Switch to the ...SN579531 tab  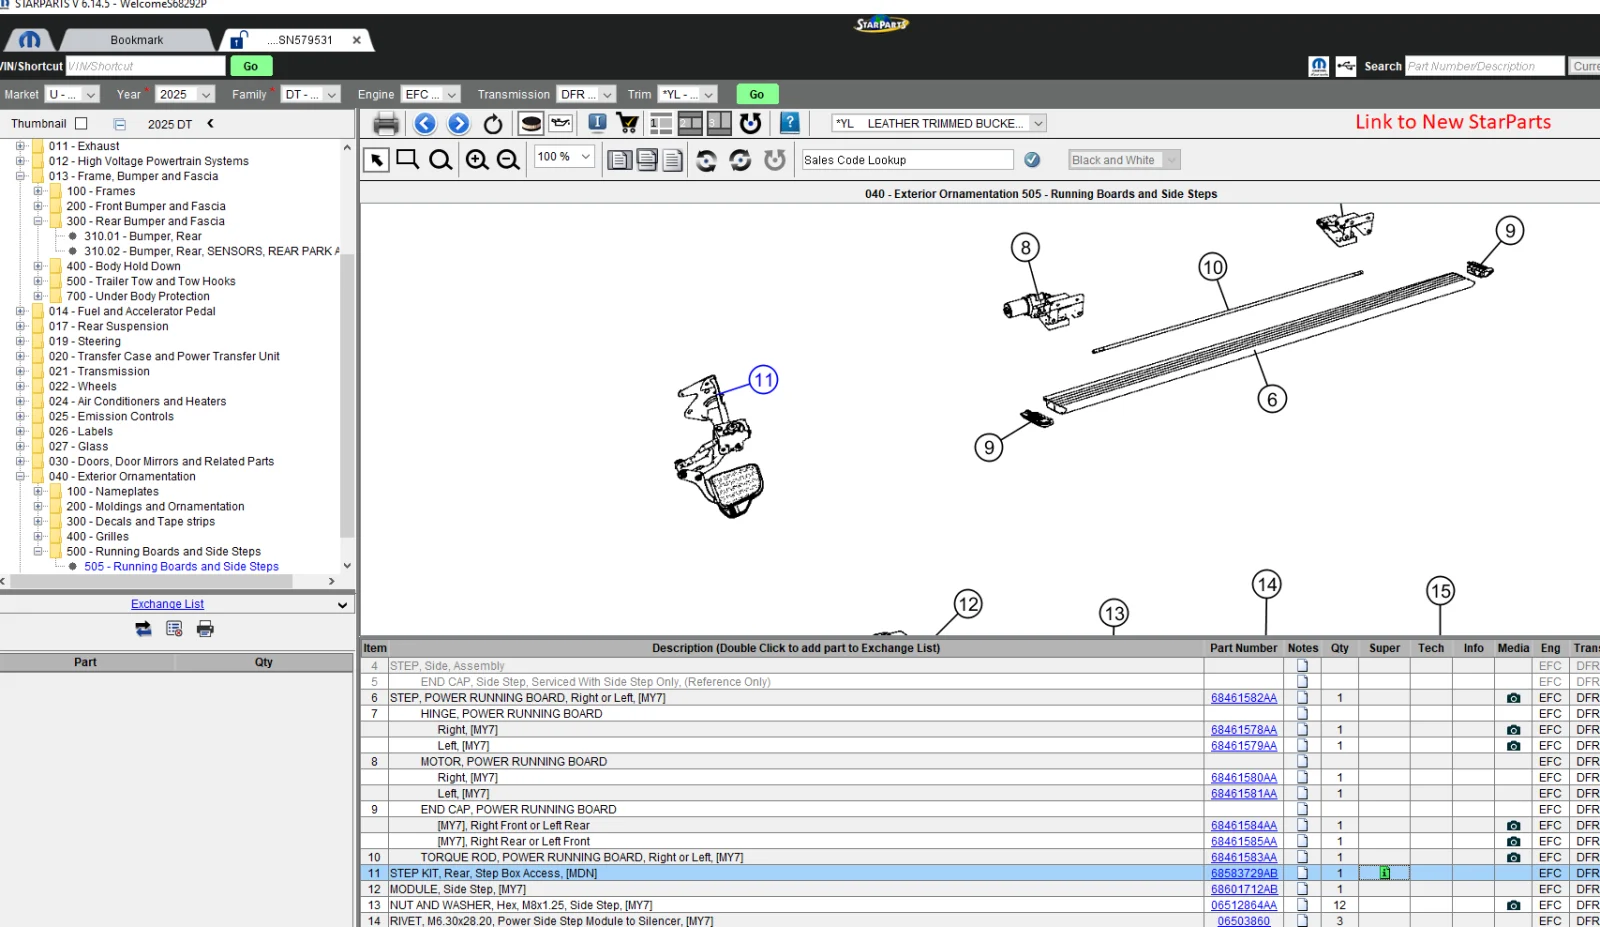coord(299,40)
